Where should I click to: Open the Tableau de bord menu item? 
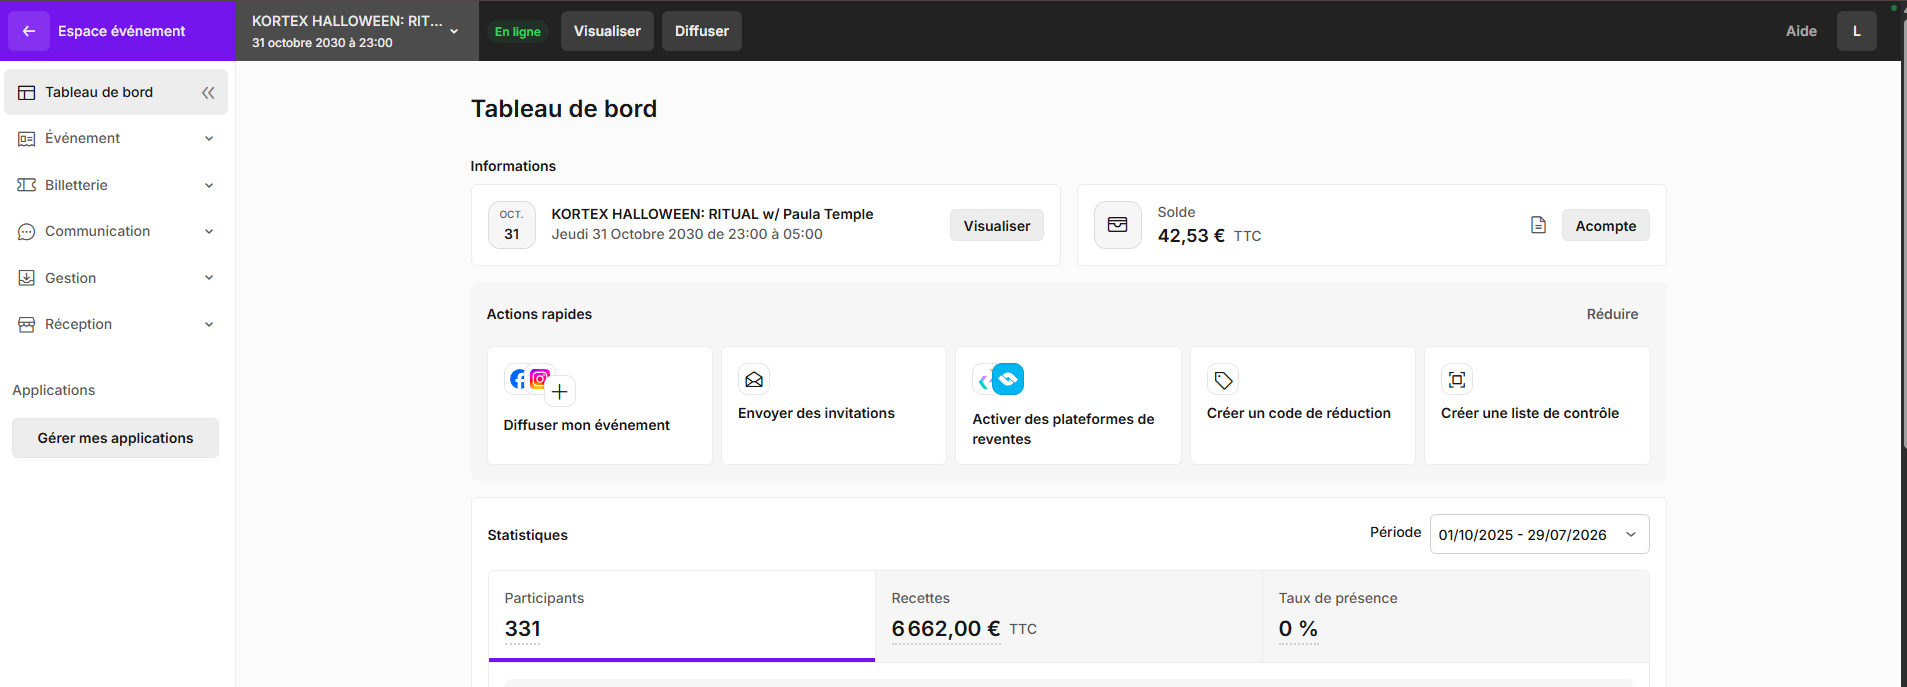116,92
